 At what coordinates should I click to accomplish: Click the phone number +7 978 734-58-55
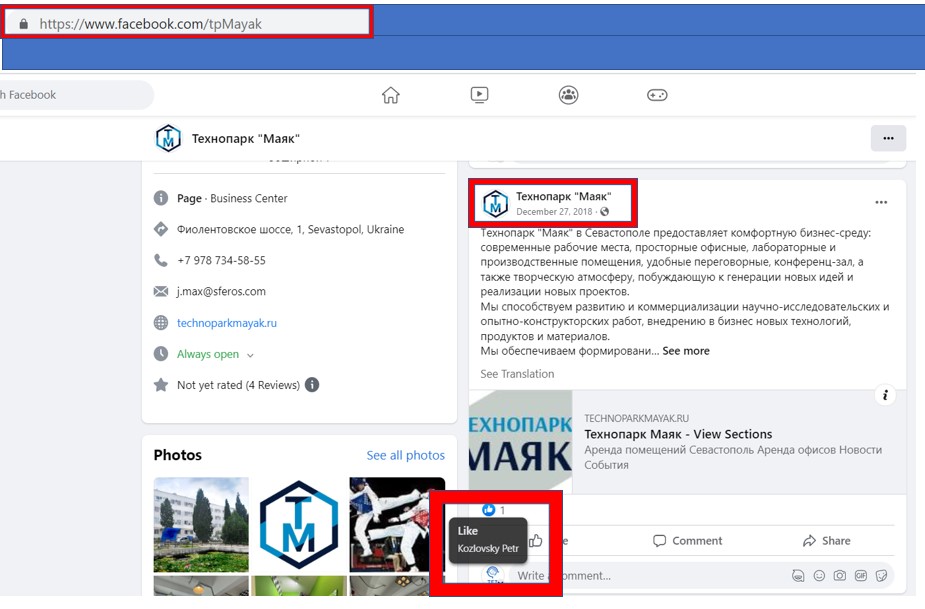pyautogui.click(x=221, y=260)
